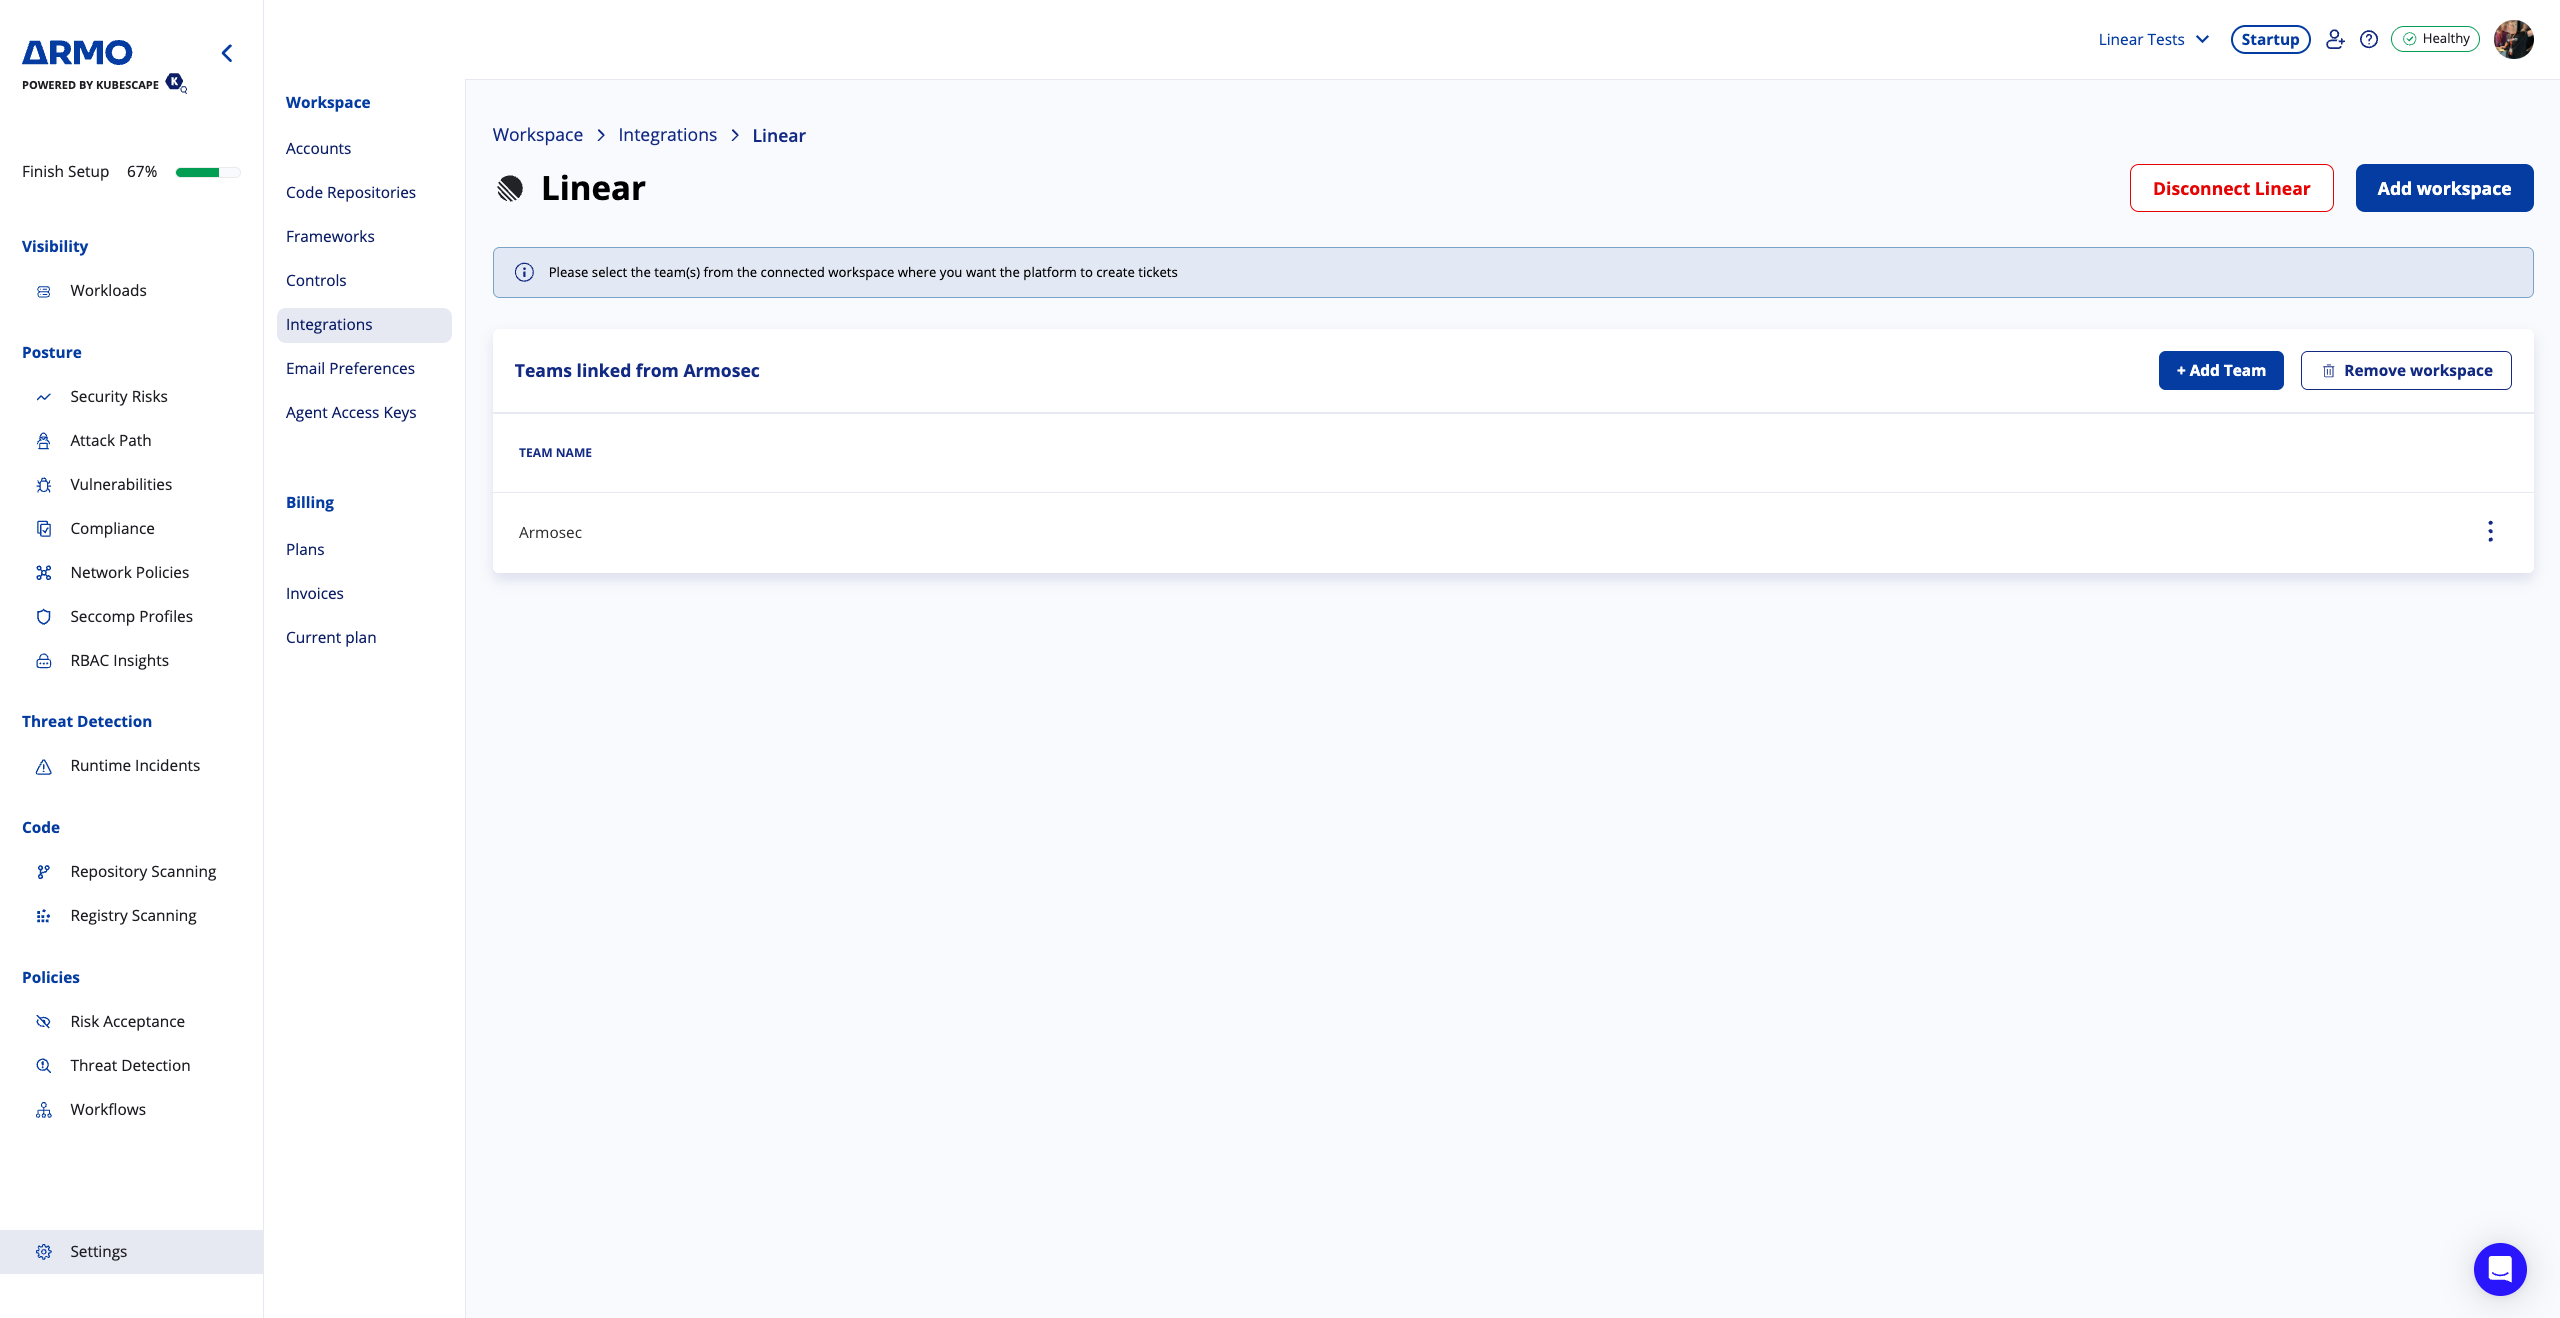Click the Network Policies icon
This screenshot has width=2560, height=1318.
coord(44,573)
